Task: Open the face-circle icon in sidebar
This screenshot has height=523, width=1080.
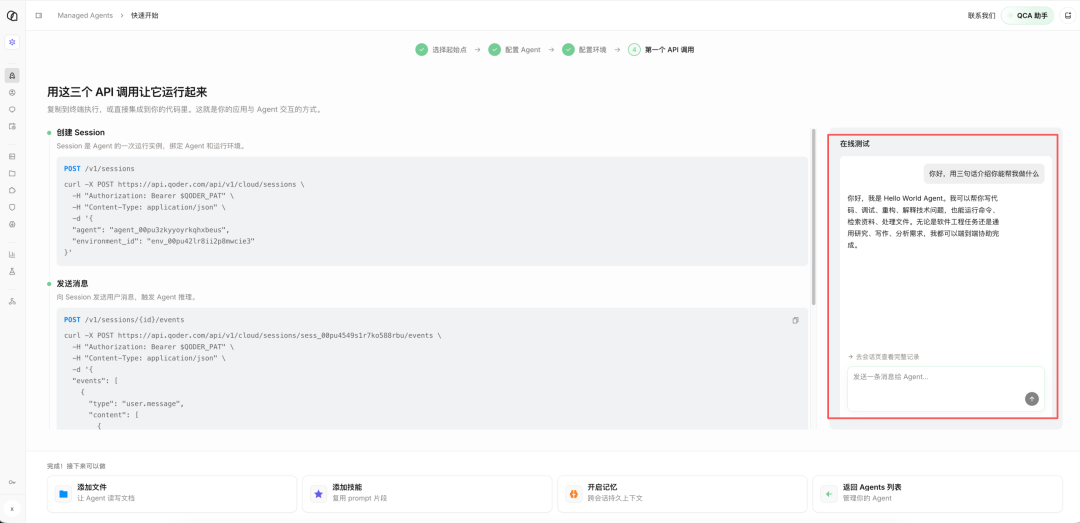Action: [x=12, y=92]
